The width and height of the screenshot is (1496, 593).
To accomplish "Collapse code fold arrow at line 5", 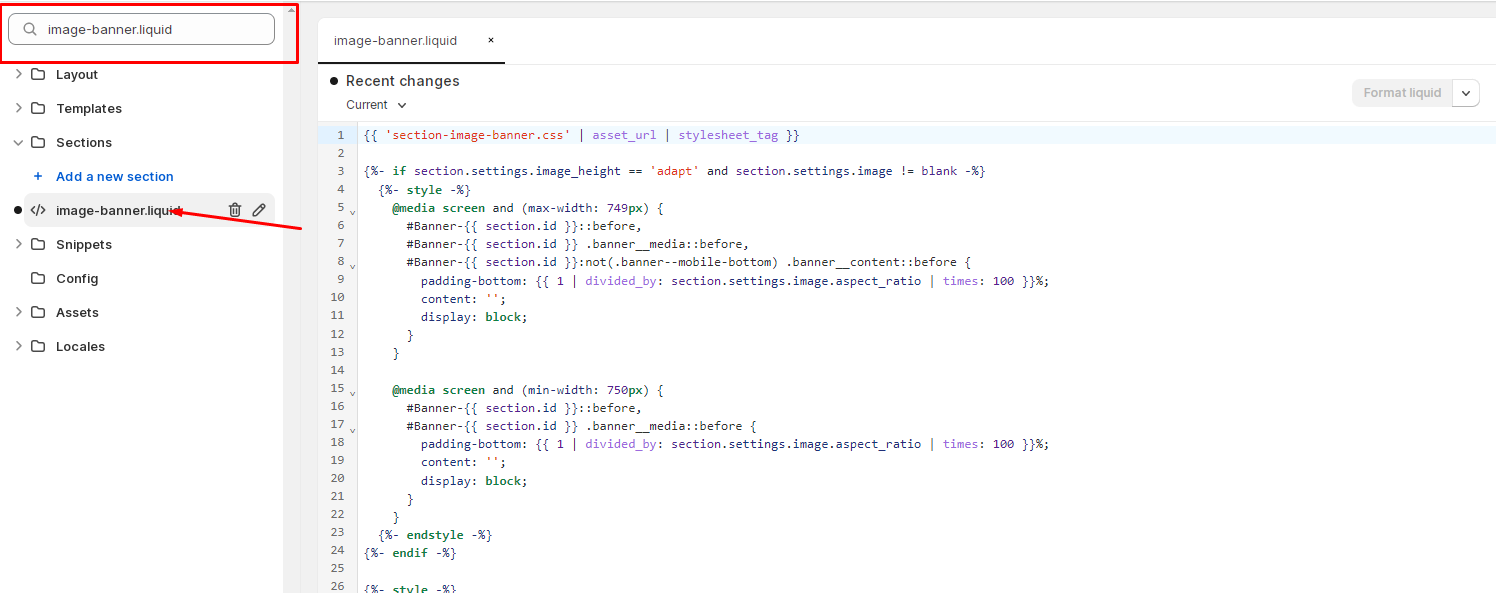I will (352, 211).
